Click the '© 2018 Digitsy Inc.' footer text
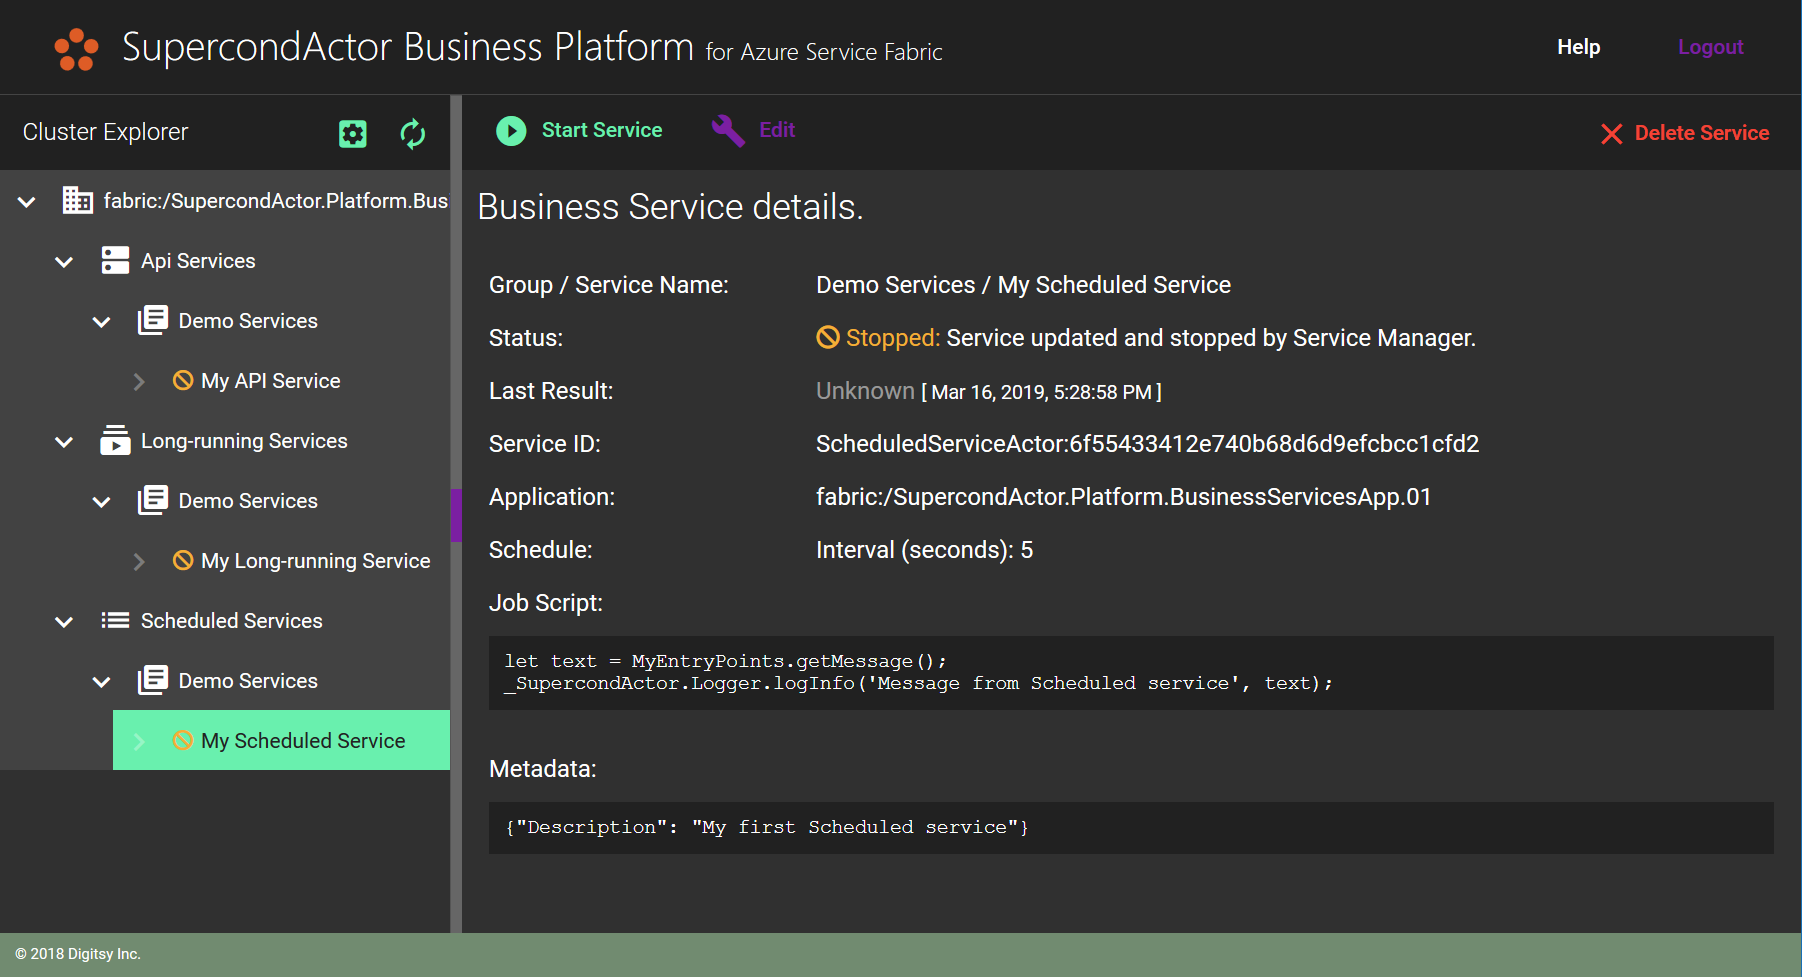 point(78,954)
